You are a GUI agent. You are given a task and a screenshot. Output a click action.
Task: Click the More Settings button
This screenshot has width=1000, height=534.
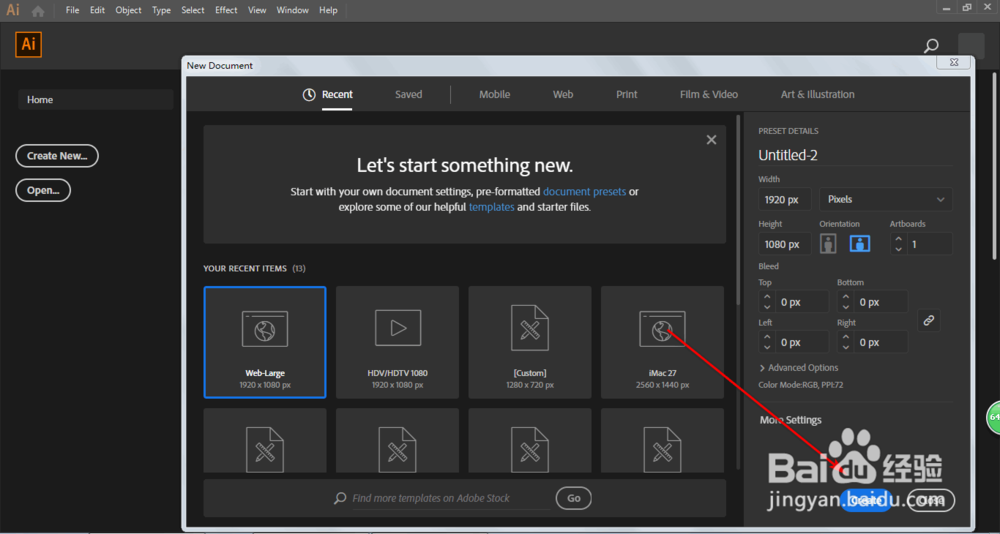[x=791, y=420]
